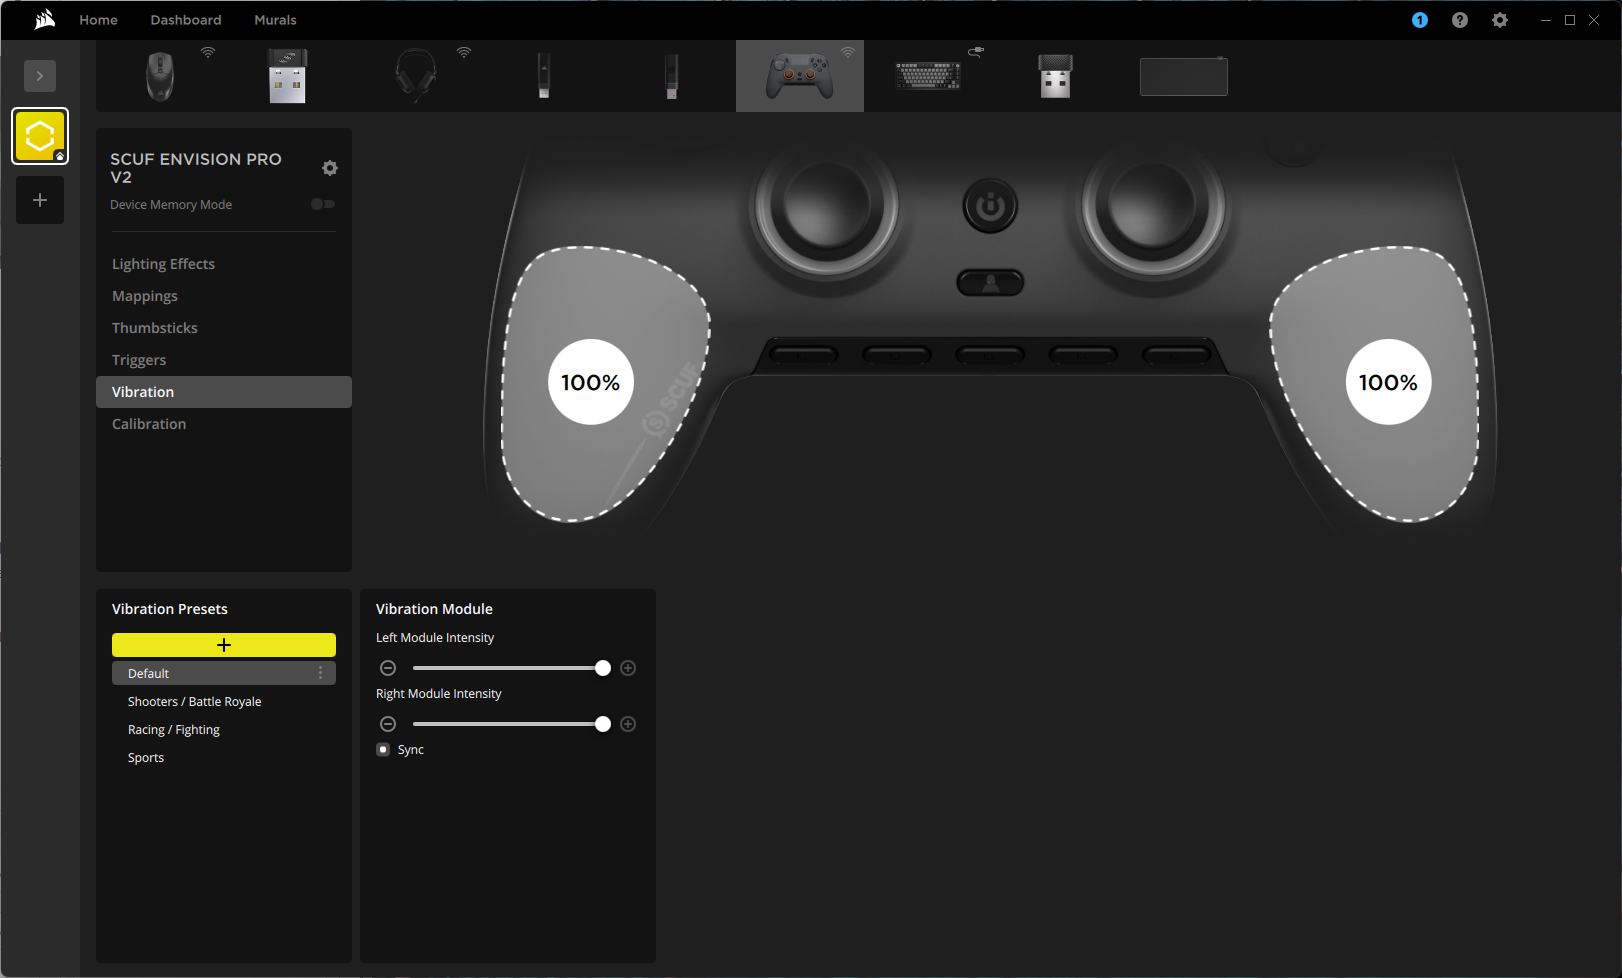Select the yellow default profile icon
Screen dimensions: 1622x978
[40, 136]
